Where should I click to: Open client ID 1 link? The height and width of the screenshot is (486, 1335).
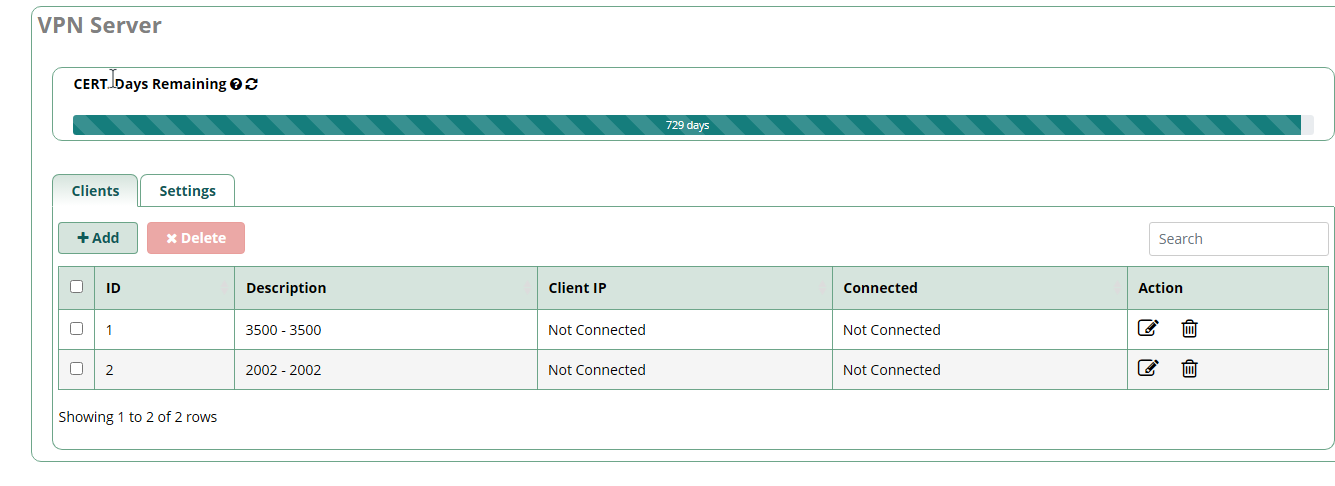click(110, 329)
